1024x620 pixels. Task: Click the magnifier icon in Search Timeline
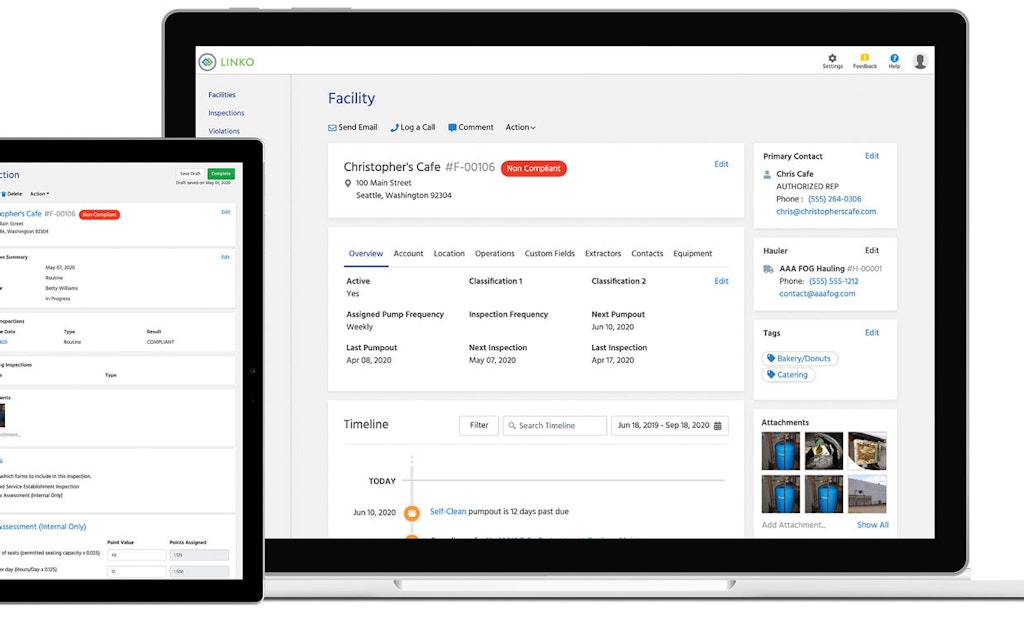(x=512, y=426)
